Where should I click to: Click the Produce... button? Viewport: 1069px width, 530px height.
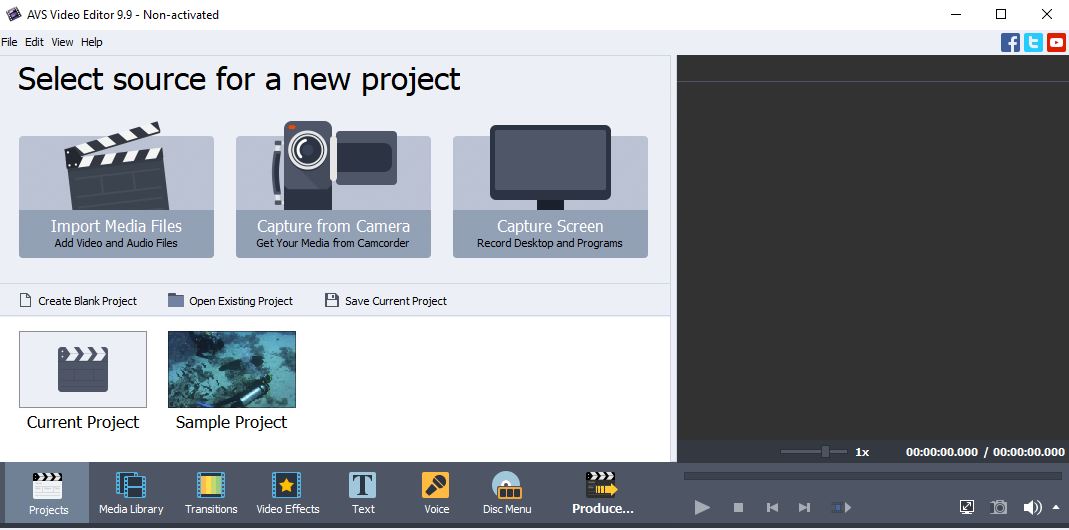(603, 493)
